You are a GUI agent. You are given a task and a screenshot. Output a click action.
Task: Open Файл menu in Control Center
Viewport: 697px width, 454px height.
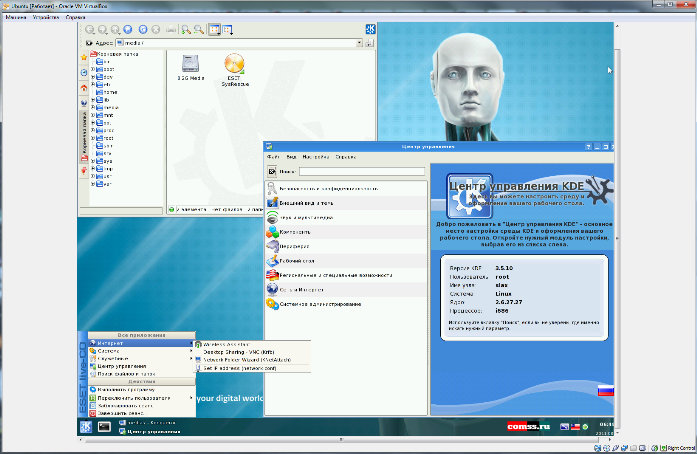[273, 157]
